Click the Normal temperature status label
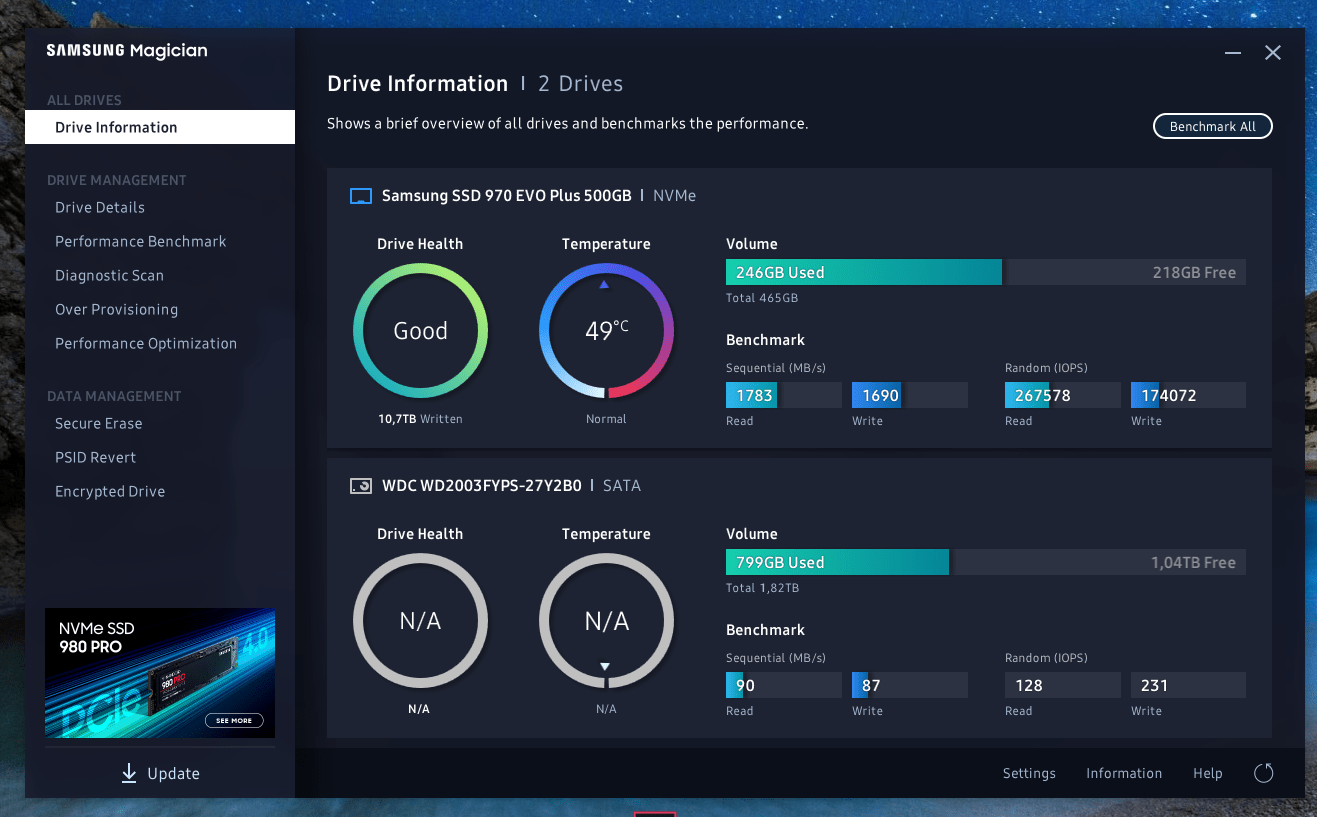Screen dimensions: 1317x817 606,419
